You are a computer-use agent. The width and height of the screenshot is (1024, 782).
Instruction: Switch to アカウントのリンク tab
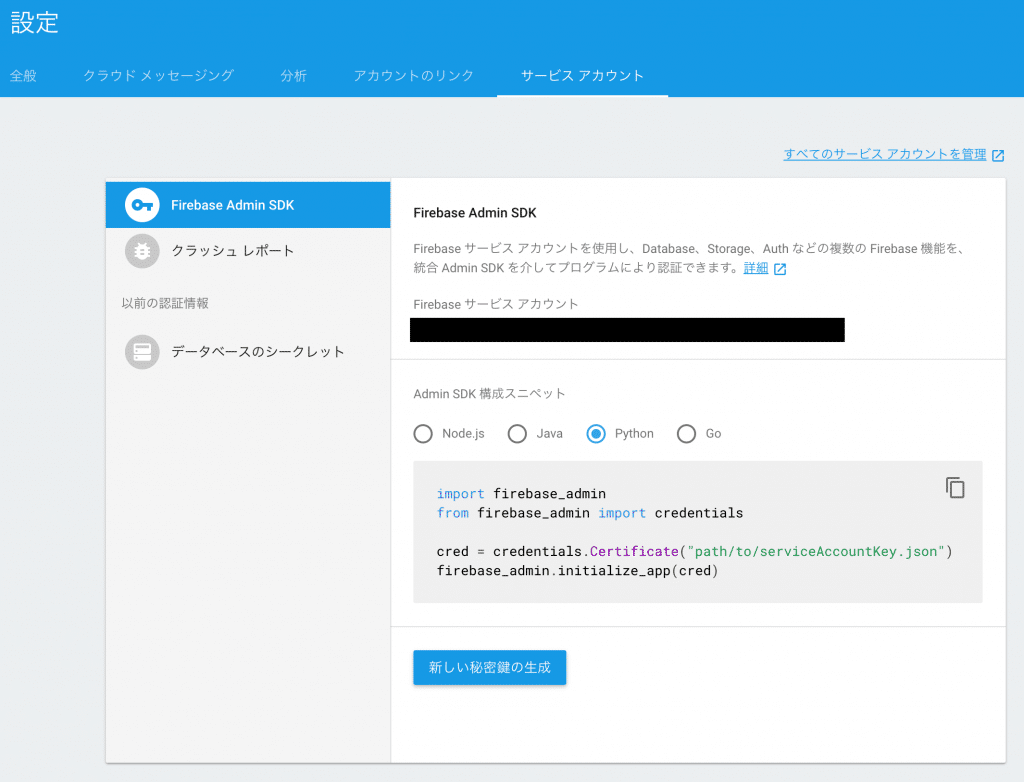[x=414, y=76]
